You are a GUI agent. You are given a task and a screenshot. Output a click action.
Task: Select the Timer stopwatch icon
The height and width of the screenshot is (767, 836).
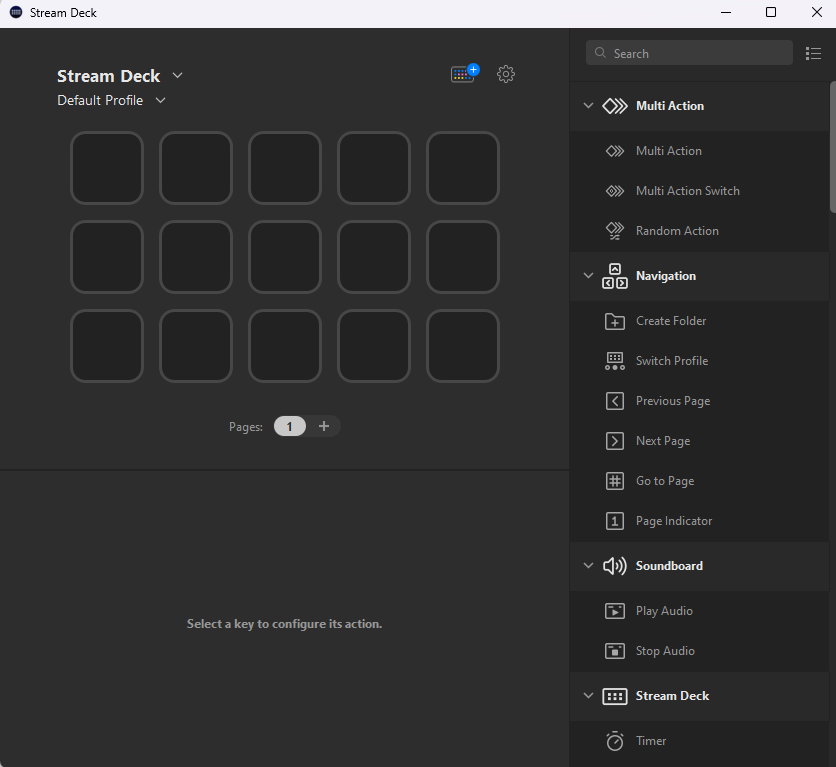(615, 741)
